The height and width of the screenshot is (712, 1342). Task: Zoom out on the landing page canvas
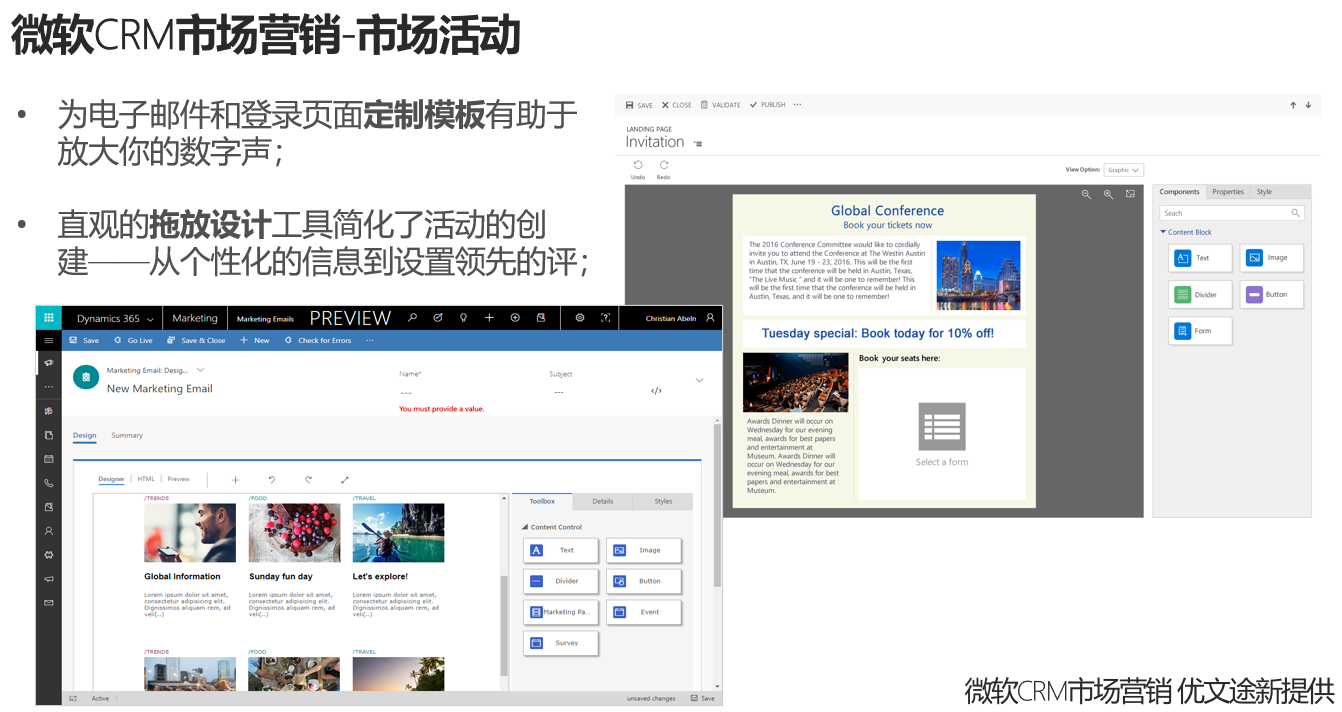[1086, 195]
